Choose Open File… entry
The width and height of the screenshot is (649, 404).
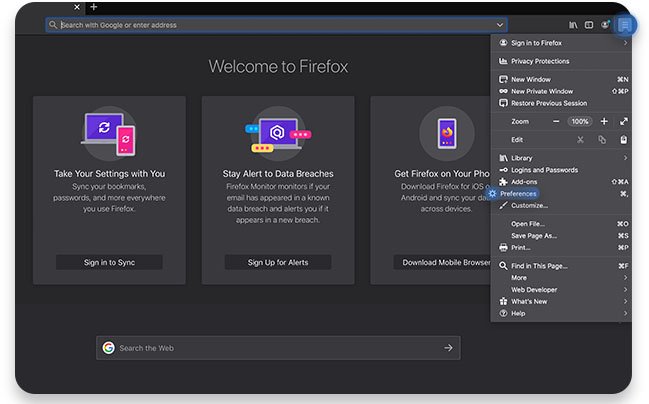(x=561, y=224)
